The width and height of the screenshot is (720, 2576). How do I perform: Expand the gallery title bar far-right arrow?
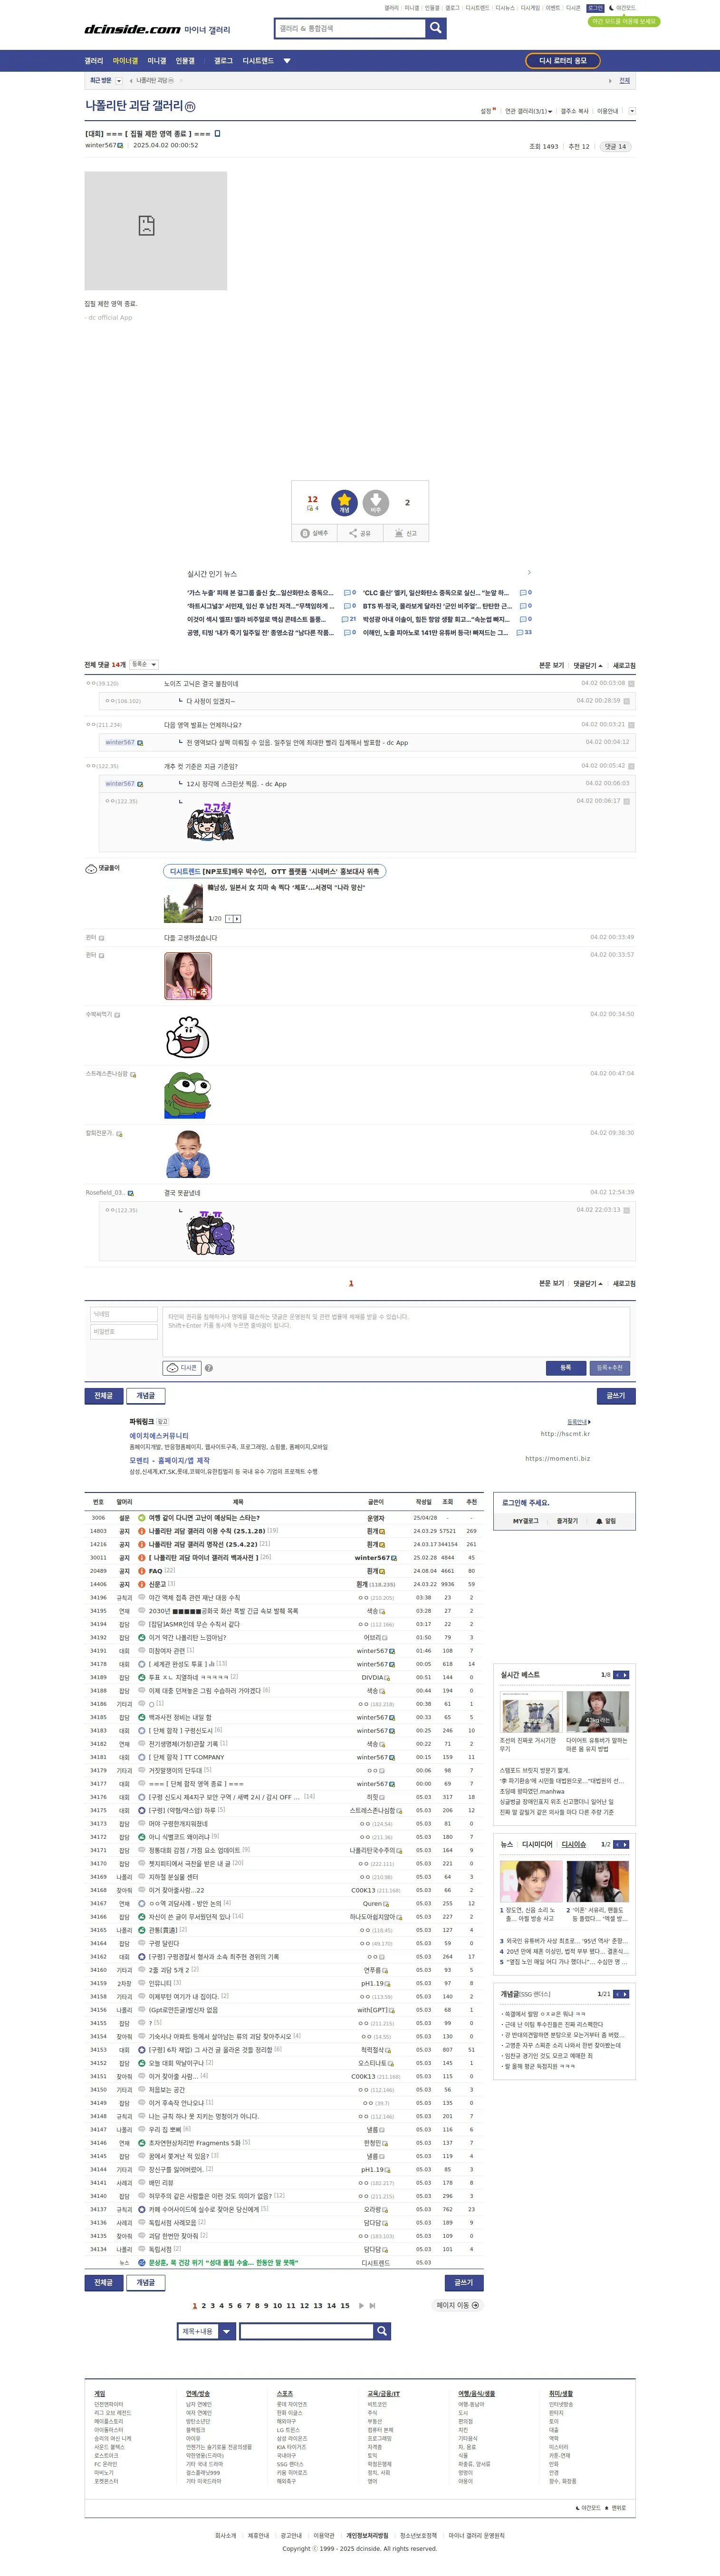click(x=632, y=111)
